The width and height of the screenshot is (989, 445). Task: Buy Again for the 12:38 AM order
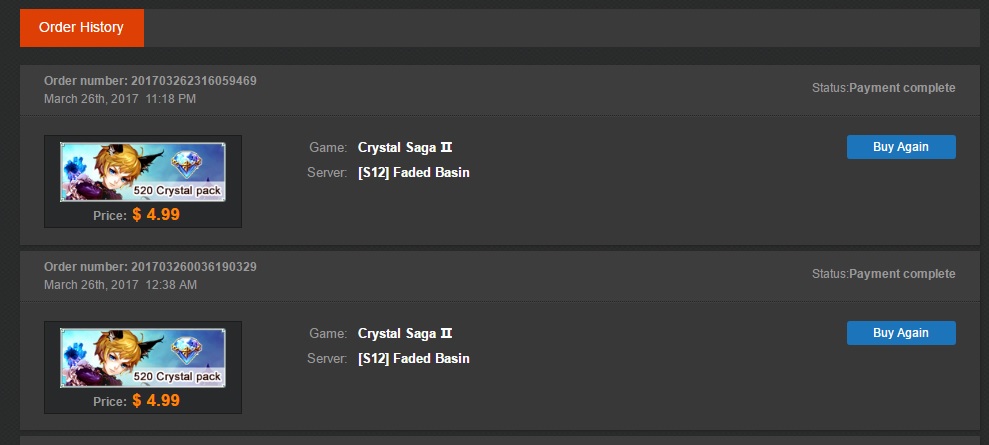(x=900, y=333)
